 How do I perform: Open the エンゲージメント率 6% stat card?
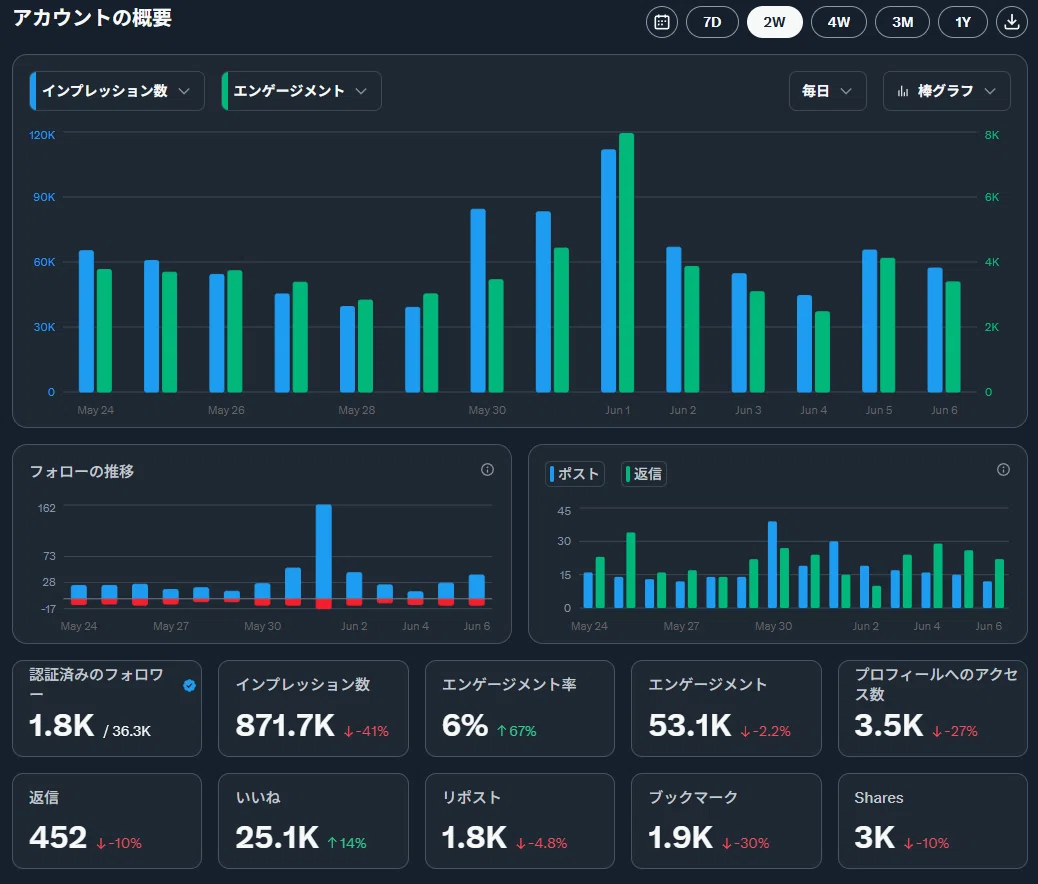click(x=520, y=709)
